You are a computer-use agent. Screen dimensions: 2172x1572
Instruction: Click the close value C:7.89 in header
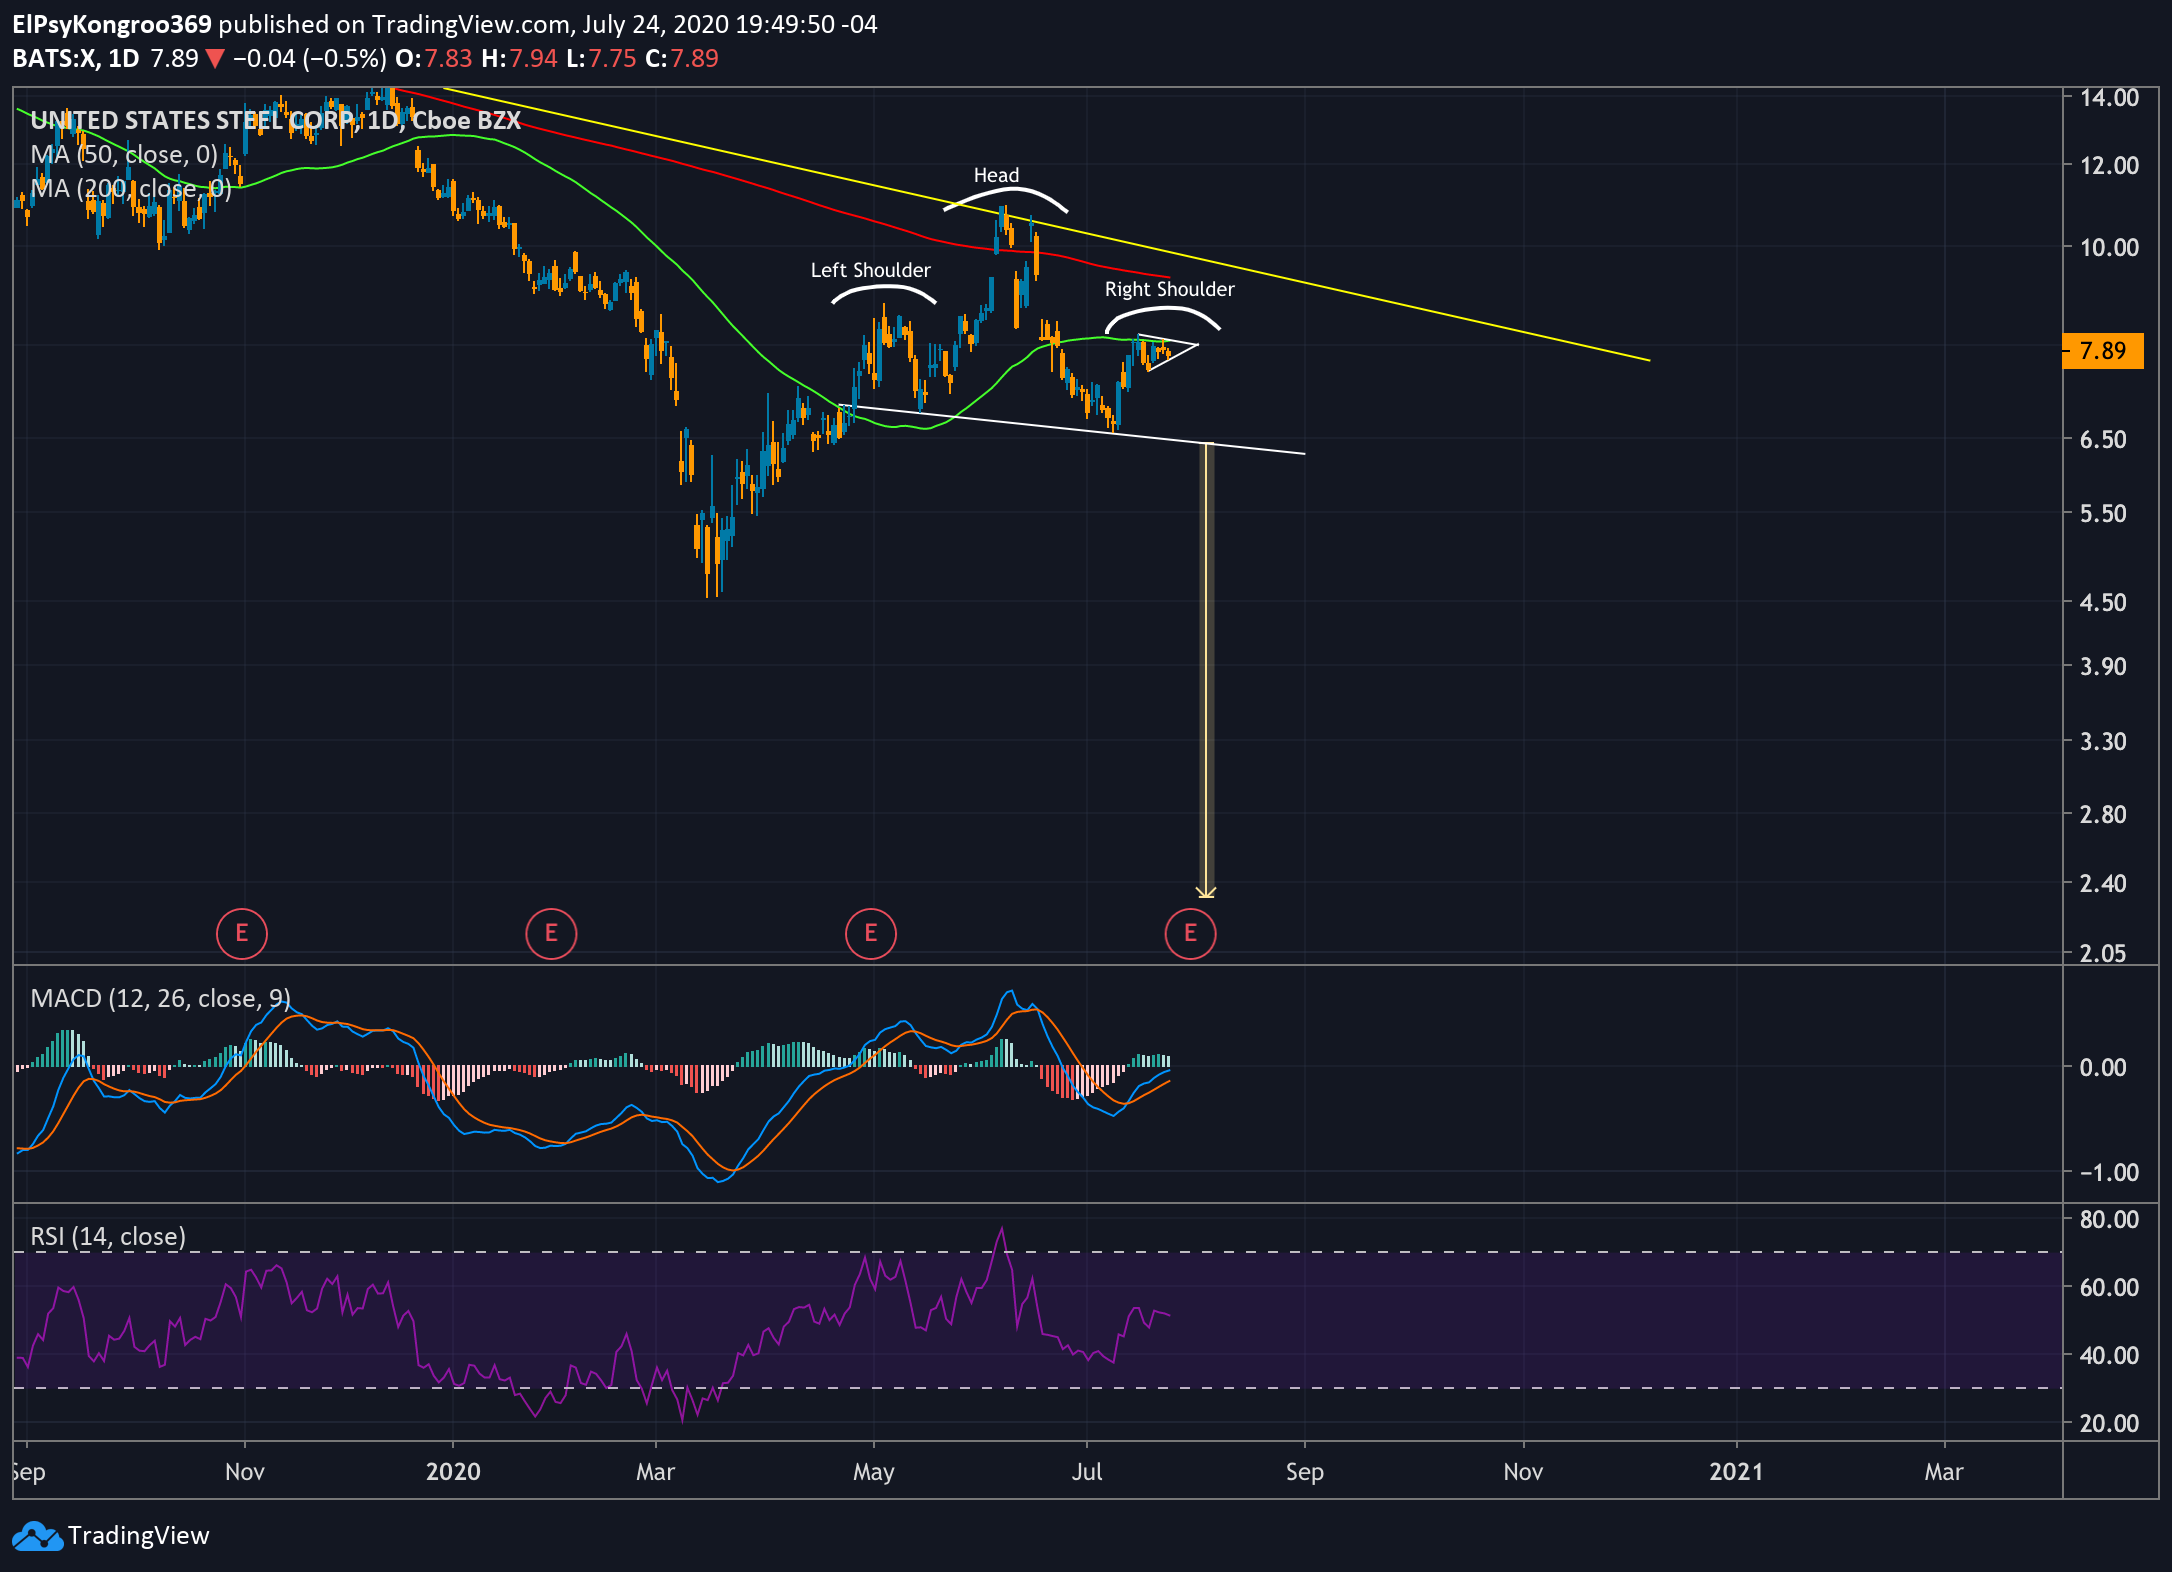pos(682,59)
